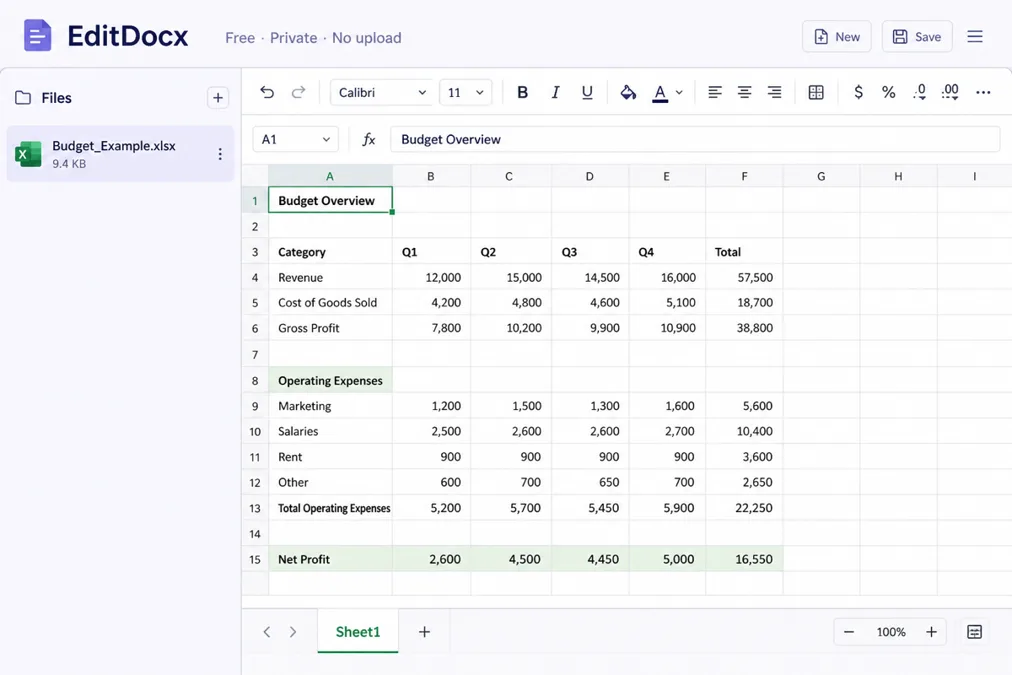The image size is (1012, 675).
Task: Select row 15 header
Action: tap(255, 559)
